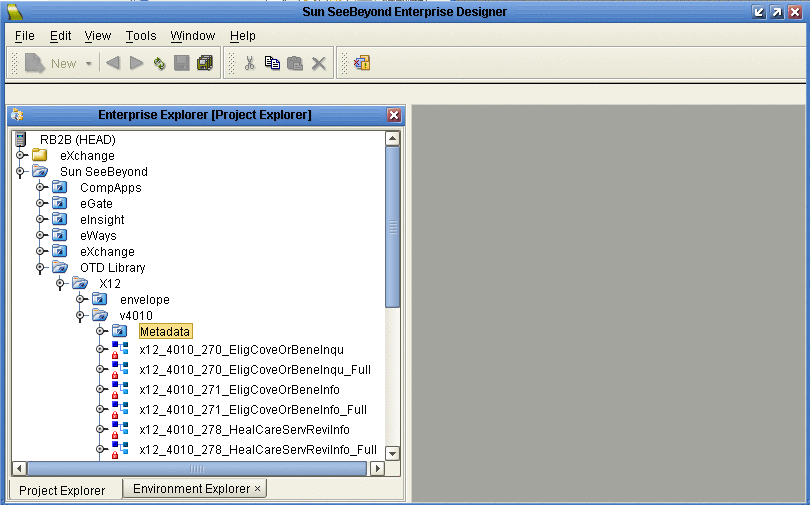Expand the top-level eXchange folder node
Screen dimensions: 810x505
pos(20,155)
